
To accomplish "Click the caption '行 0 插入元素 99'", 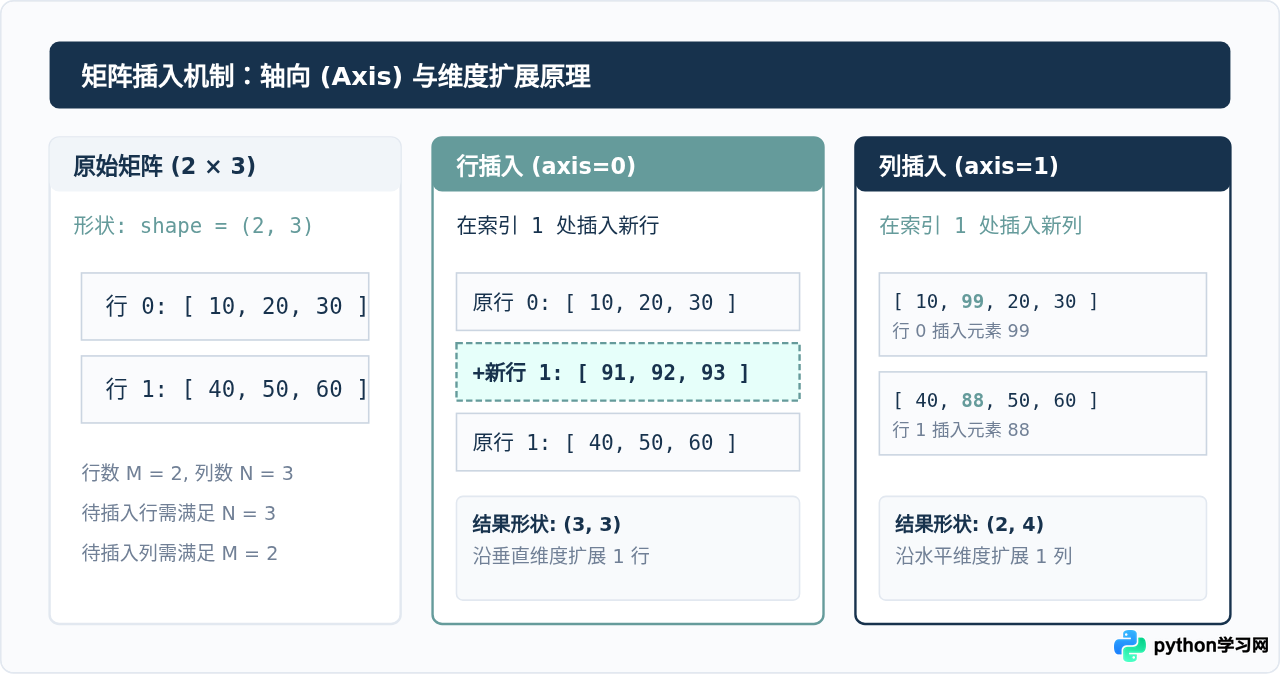I will (x=961, y=331).
